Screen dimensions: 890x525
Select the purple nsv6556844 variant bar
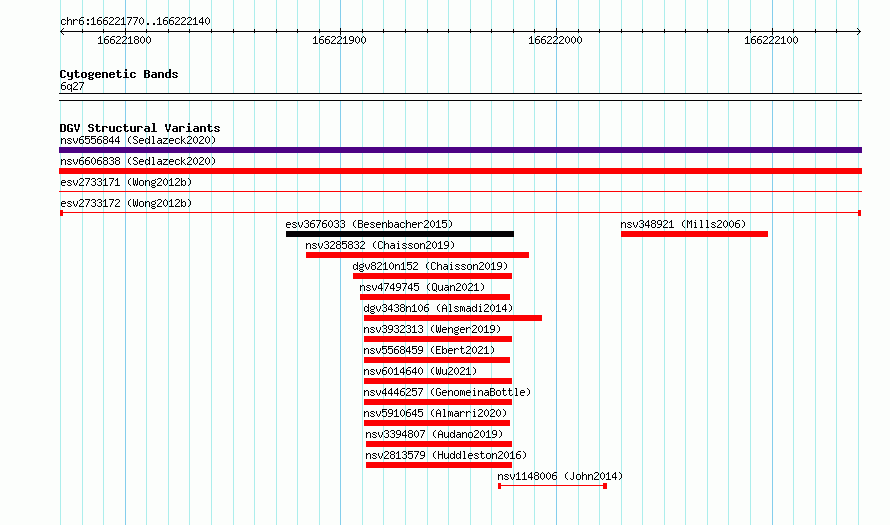click(460, 150)
